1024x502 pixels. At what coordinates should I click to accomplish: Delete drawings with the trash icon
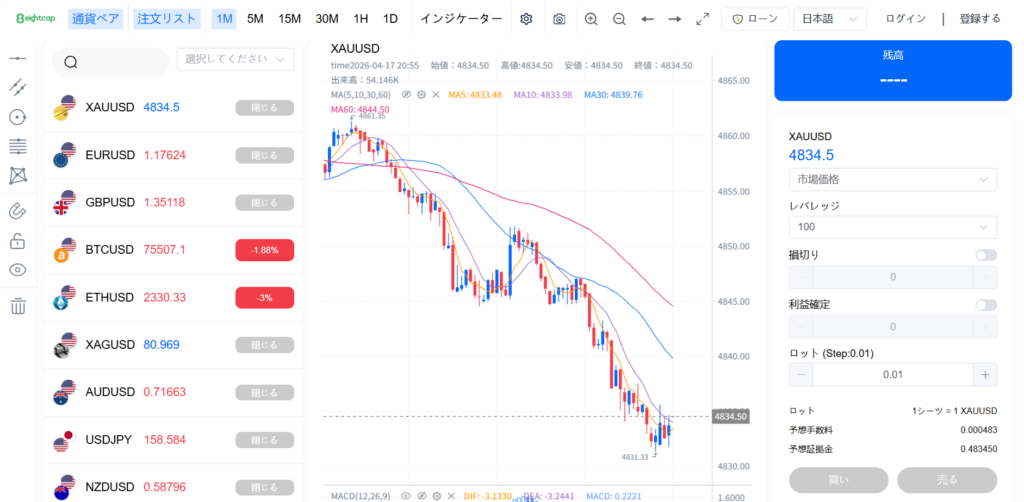click(x=17, y=306)
